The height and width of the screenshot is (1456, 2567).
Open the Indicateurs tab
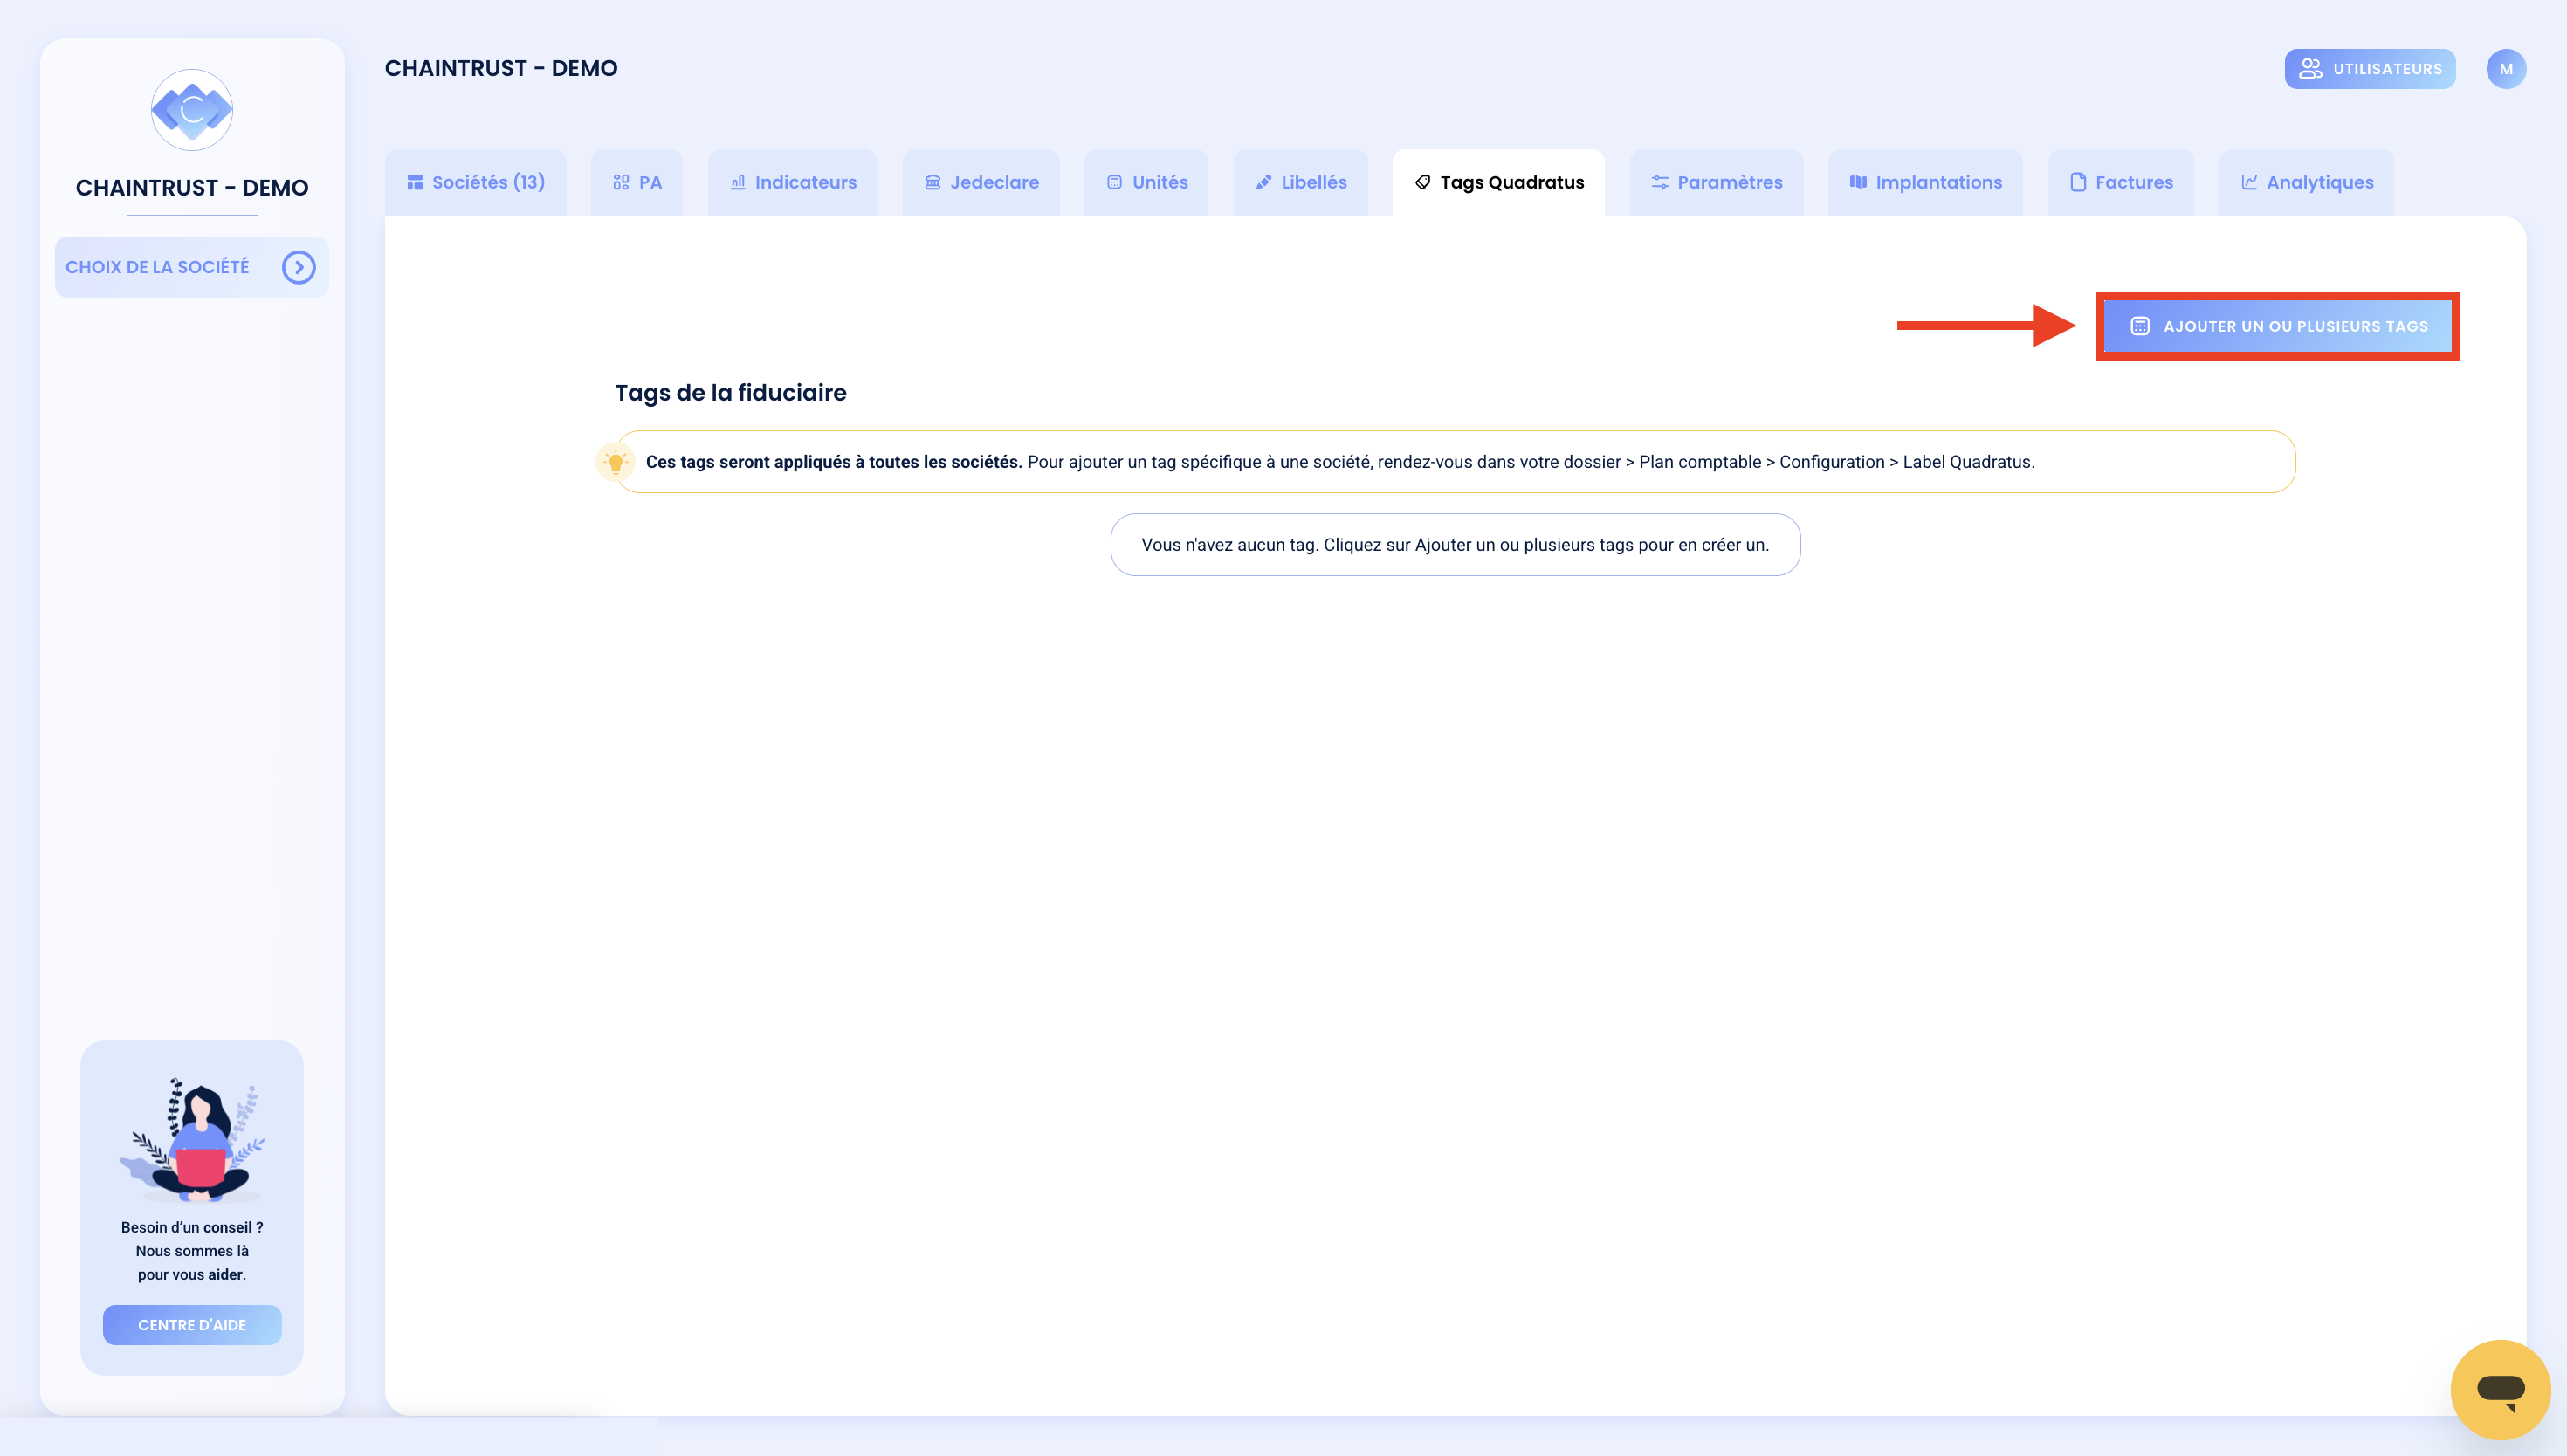tap(792, 182)
